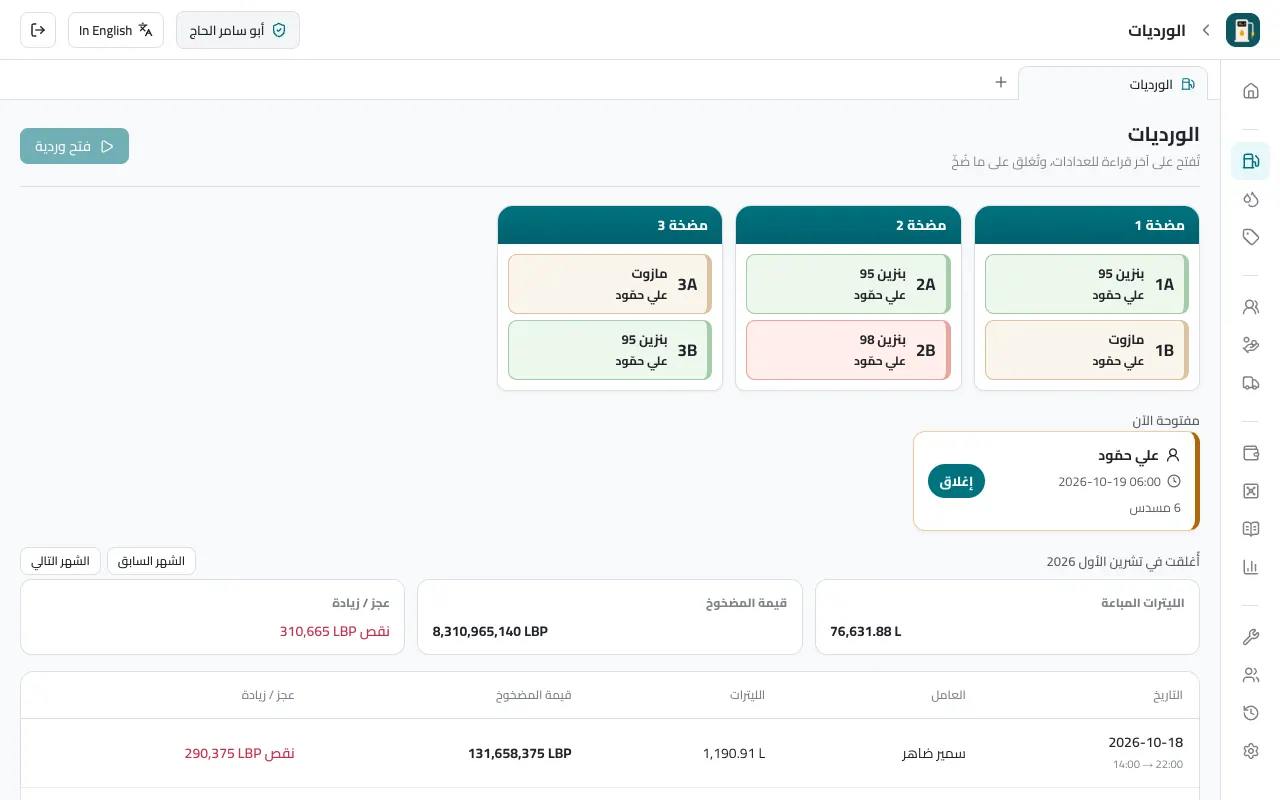1280x800 pixels.
Task: Switch to the الورديات tab
Action: coord(1113,84)
